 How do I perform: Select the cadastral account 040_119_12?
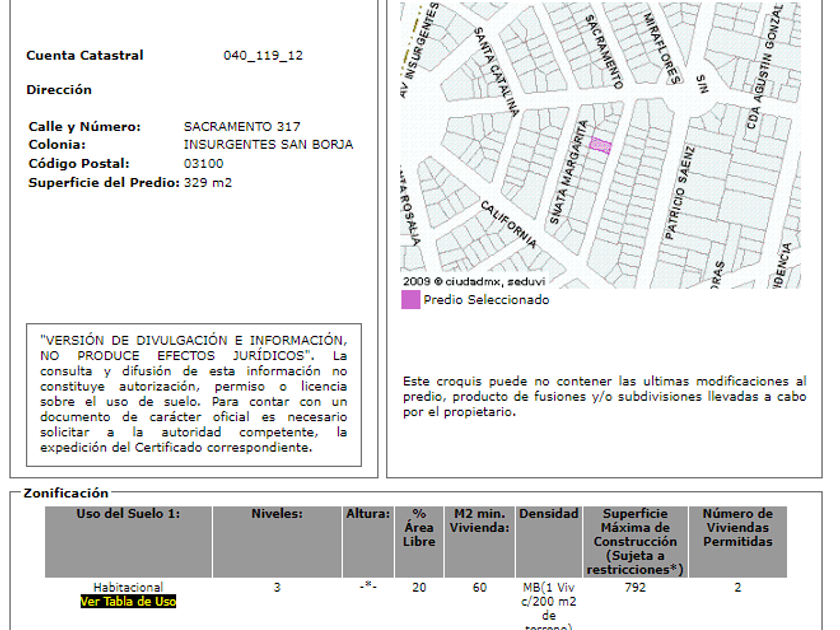263,55
